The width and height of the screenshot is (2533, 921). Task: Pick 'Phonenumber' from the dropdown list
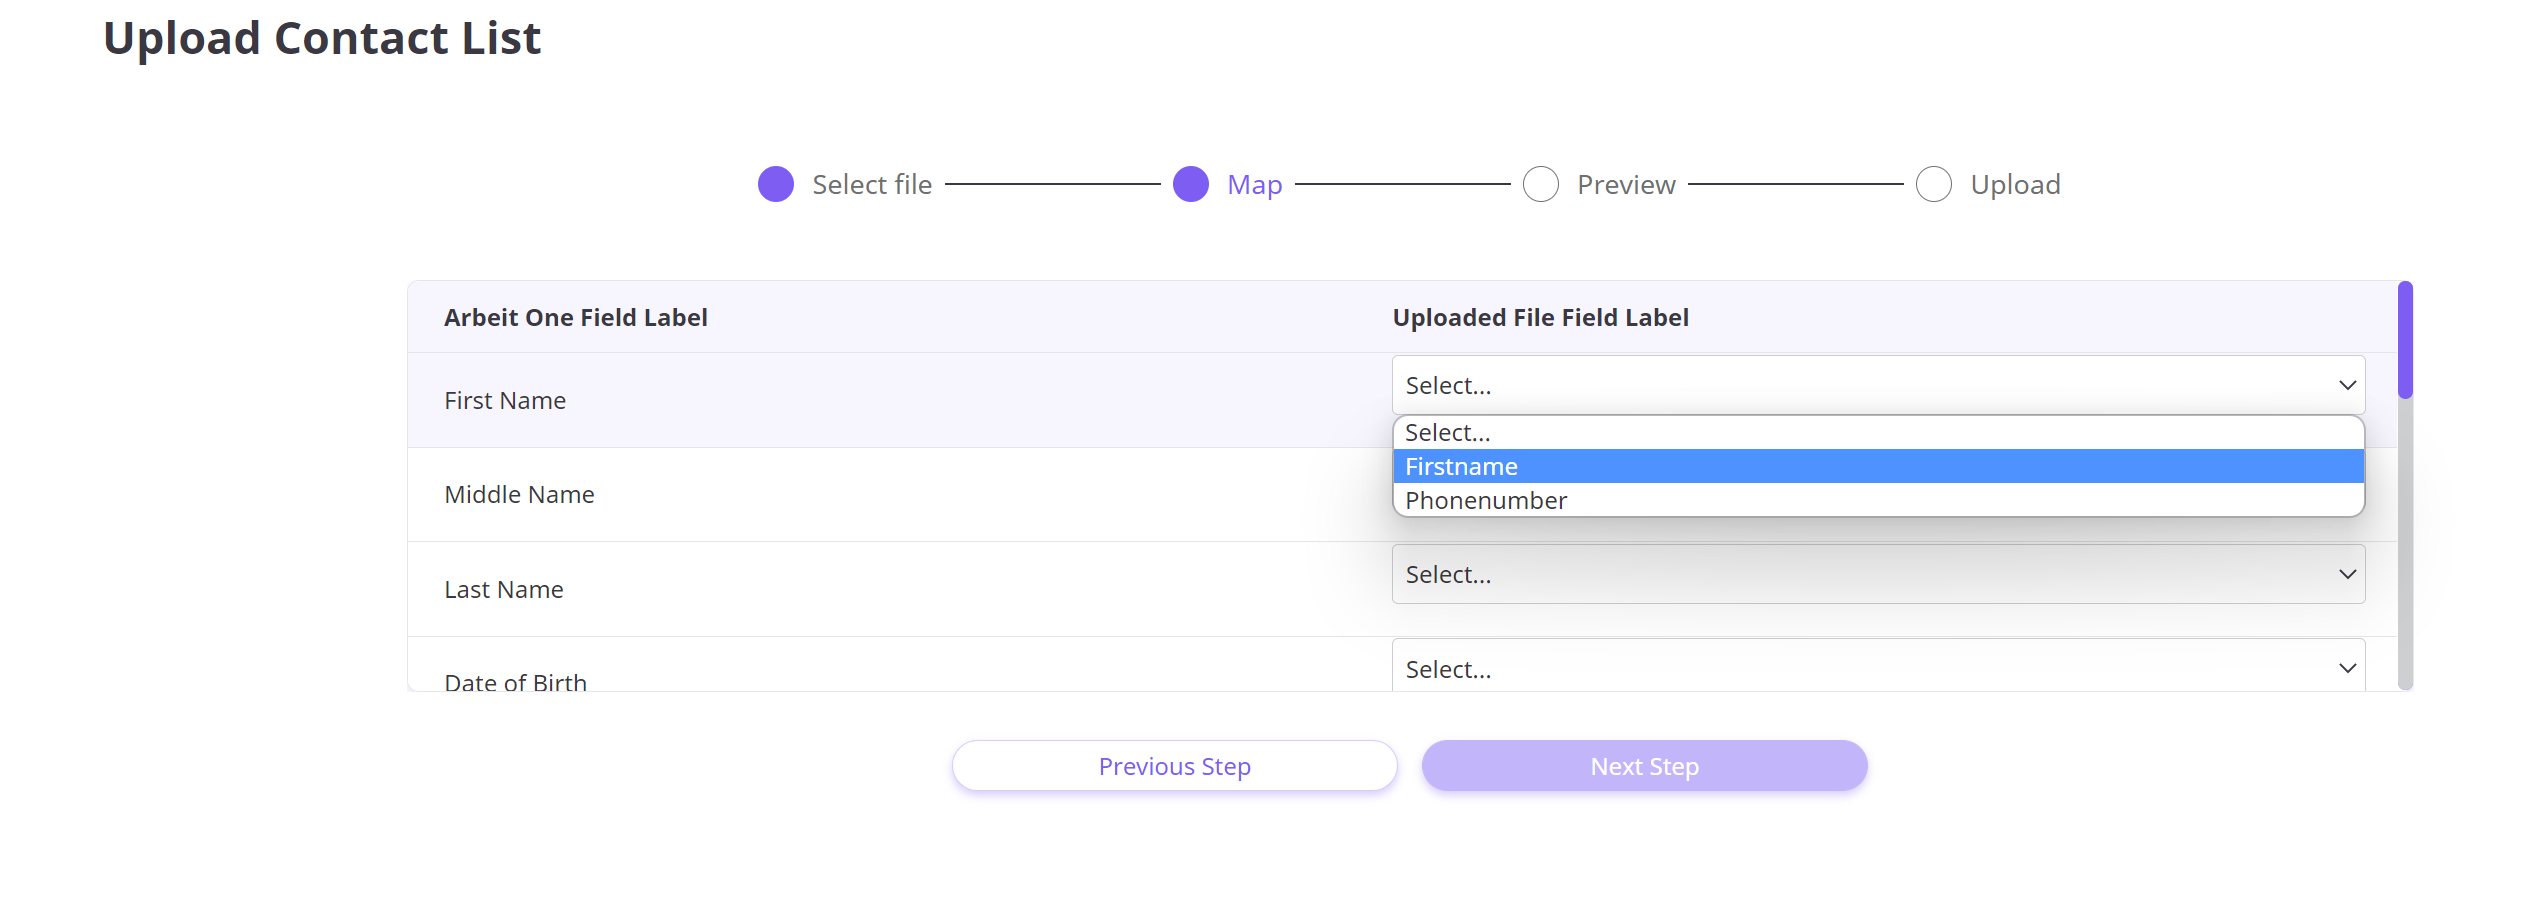pos(1878,500)
